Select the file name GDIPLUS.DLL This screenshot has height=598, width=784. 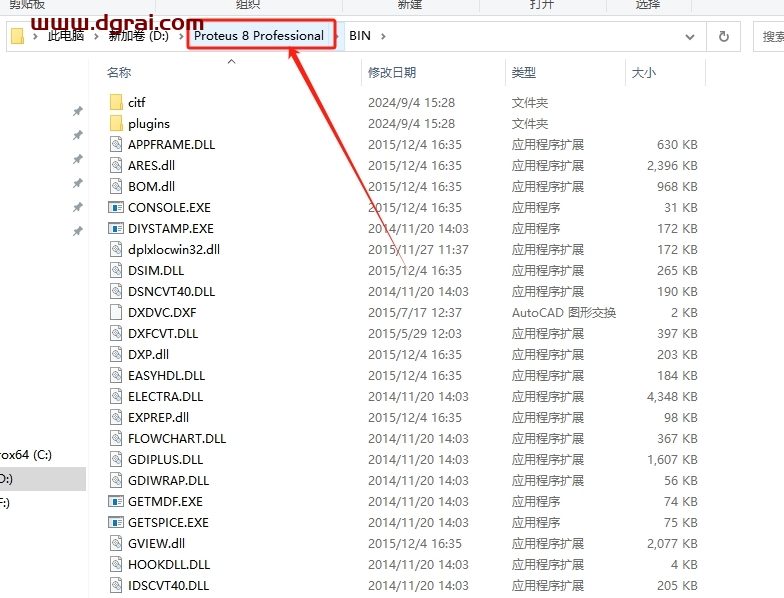point(166,460)
